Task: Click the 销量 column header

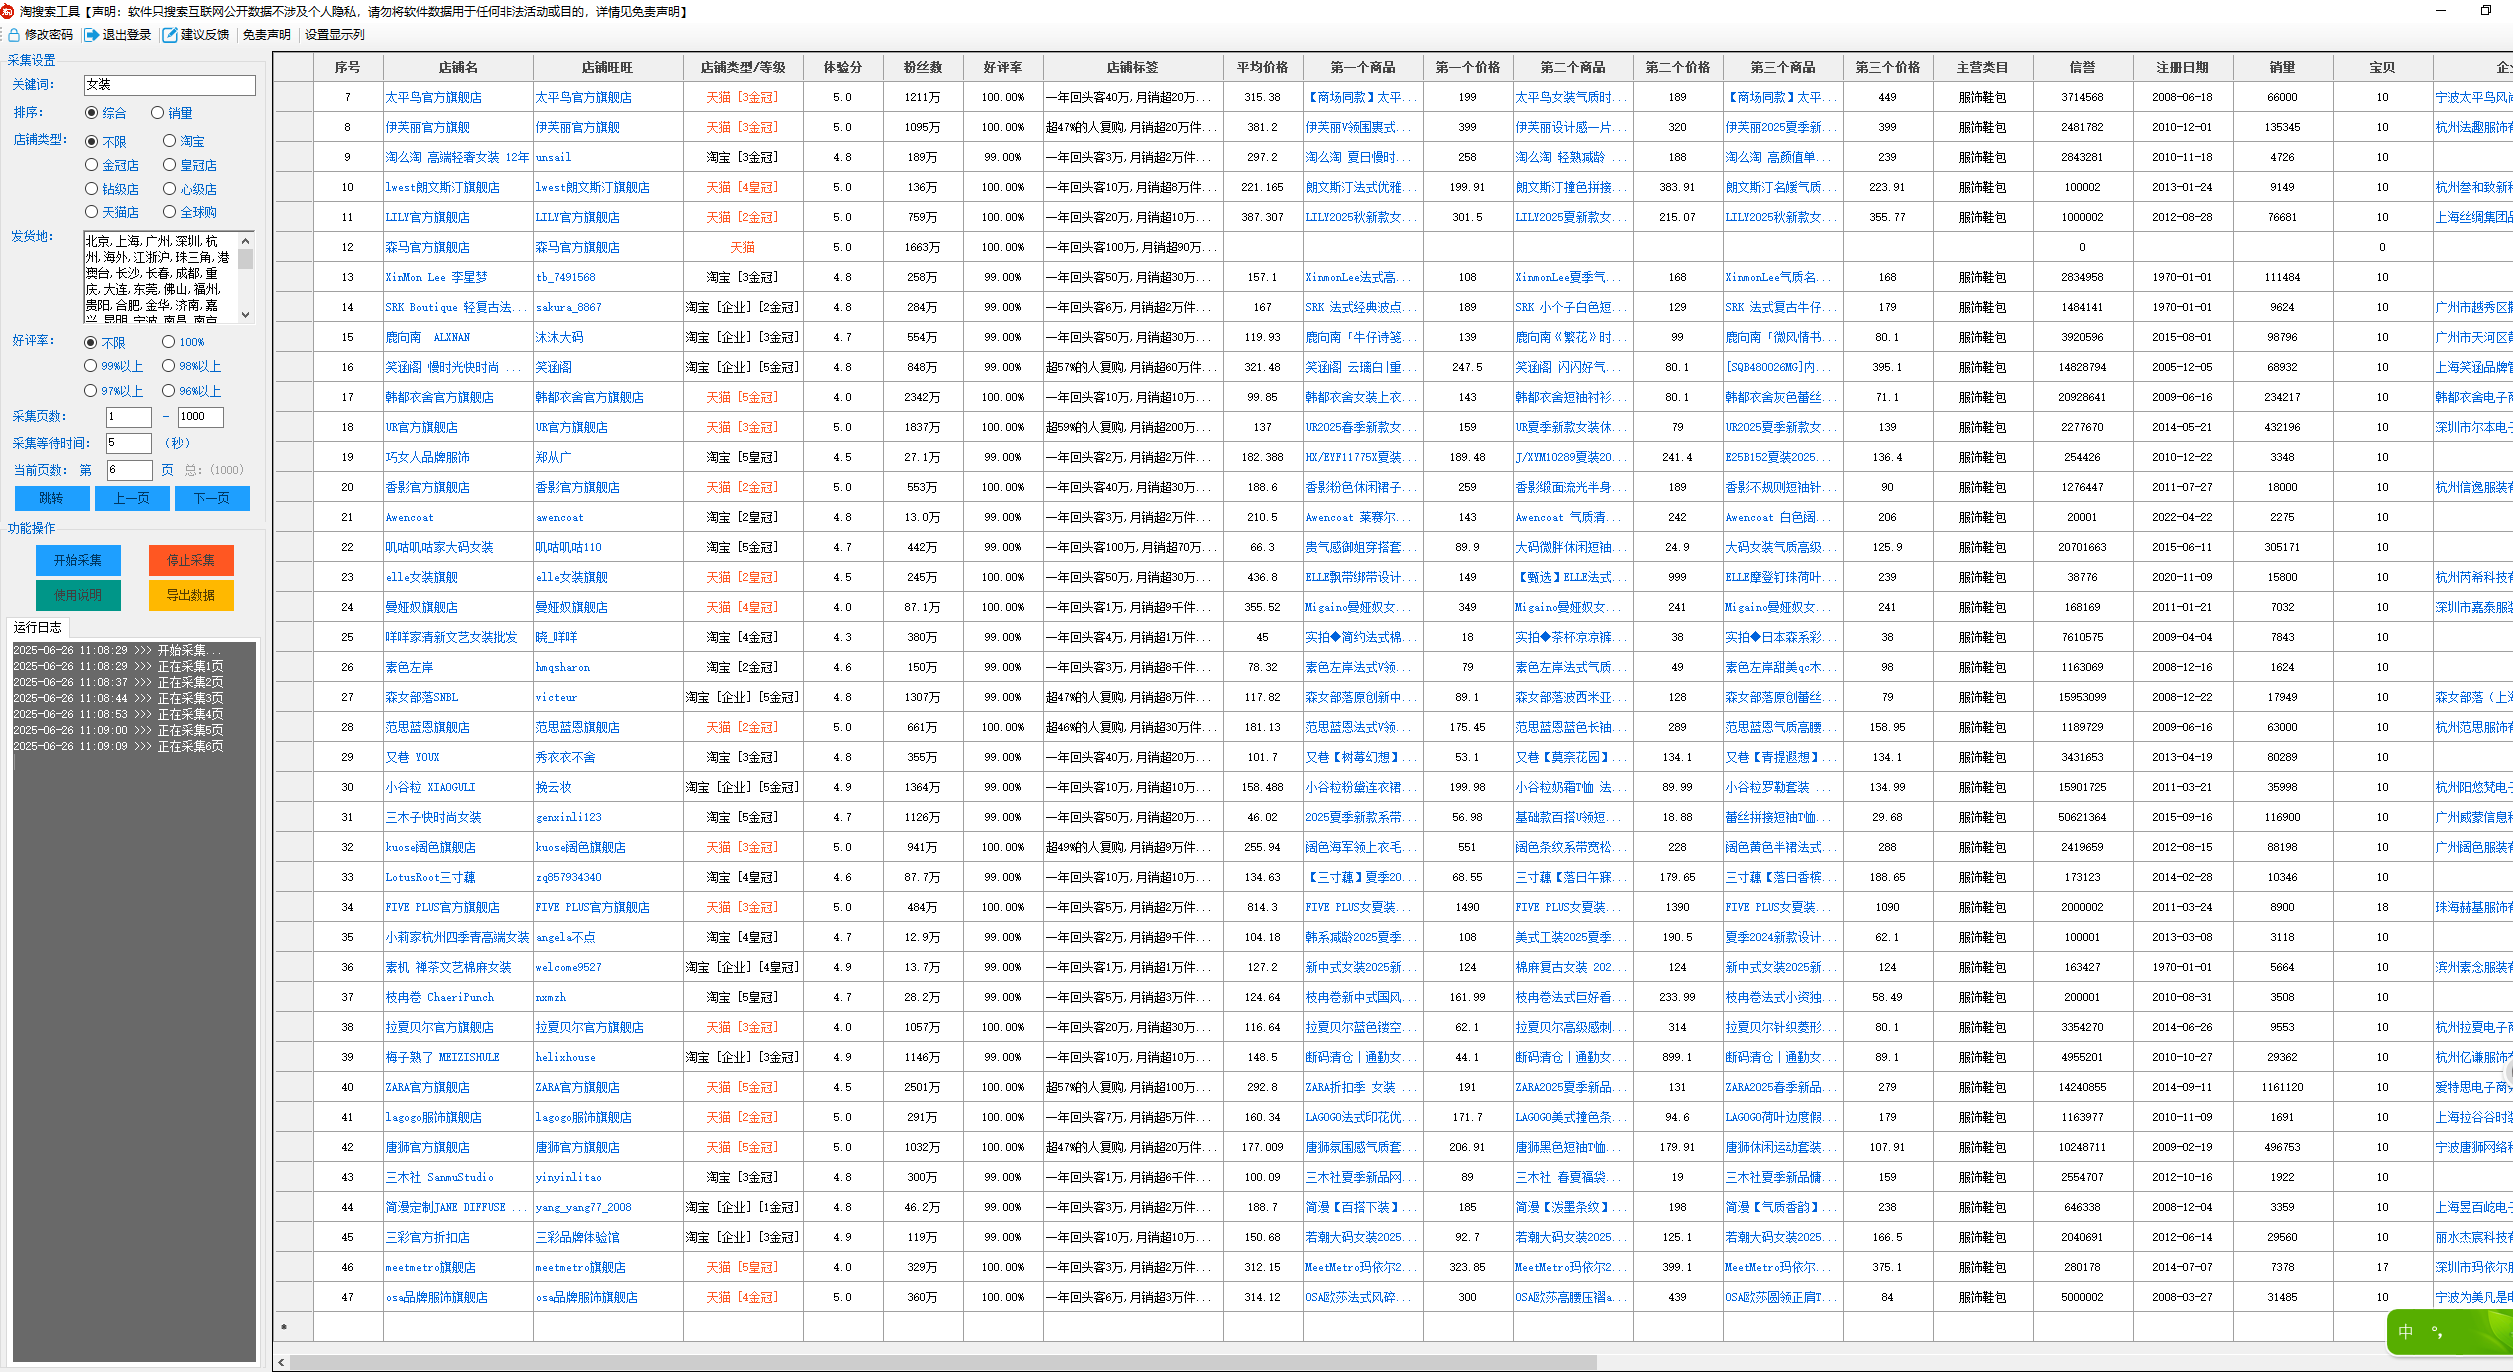Action: (x=2282, y=68)
